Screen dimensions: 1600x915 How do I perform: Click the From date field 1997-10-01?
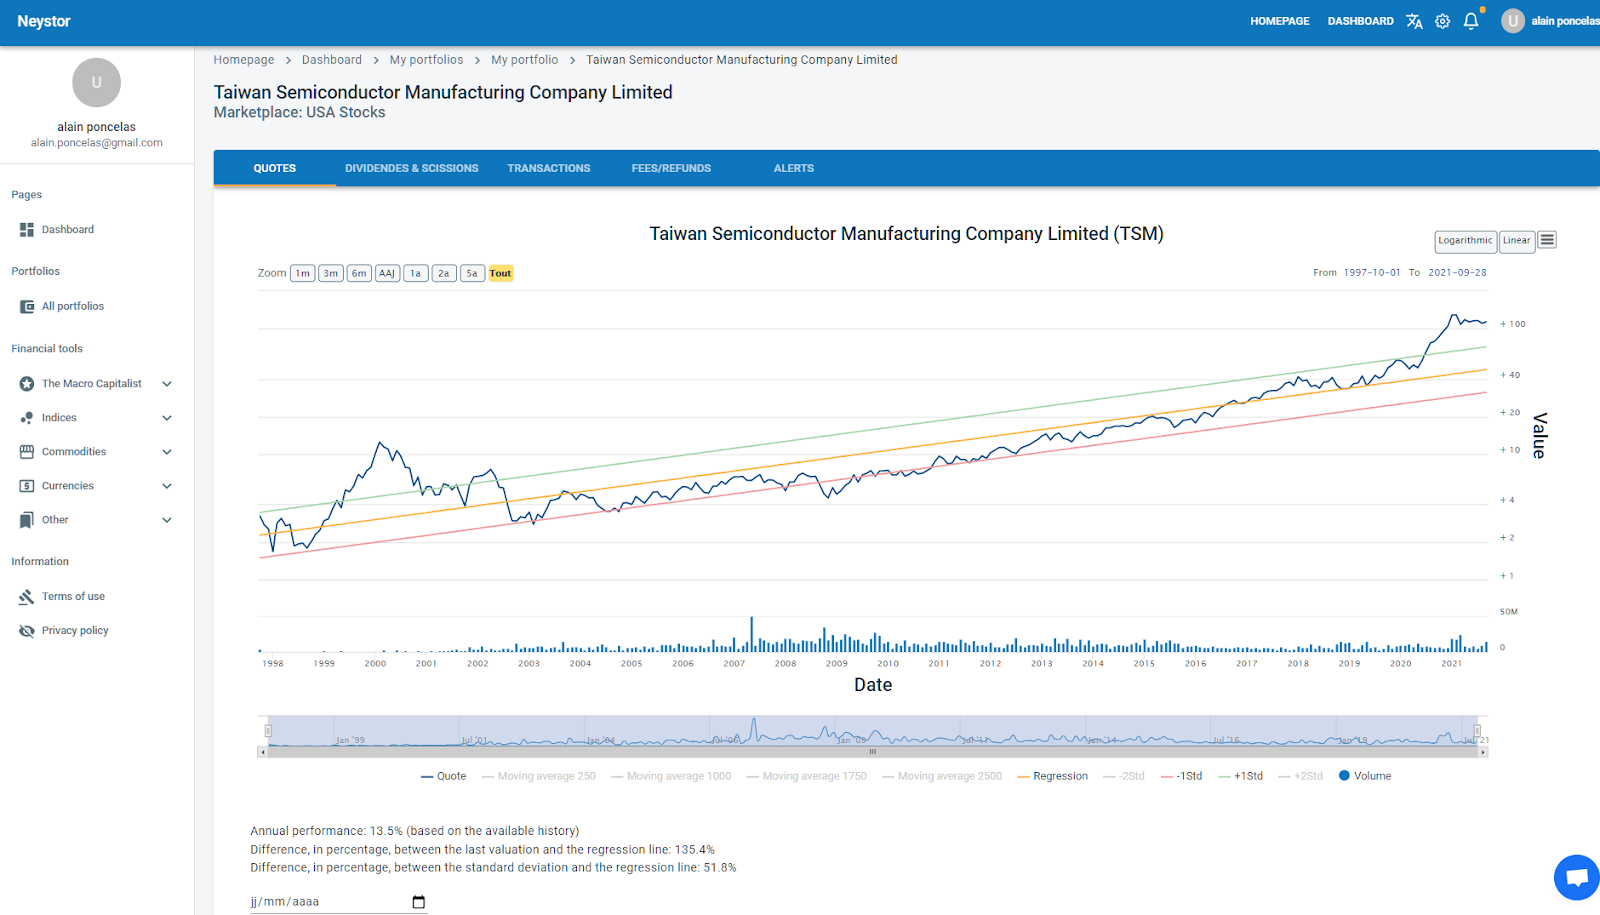tap(1372, 273)
